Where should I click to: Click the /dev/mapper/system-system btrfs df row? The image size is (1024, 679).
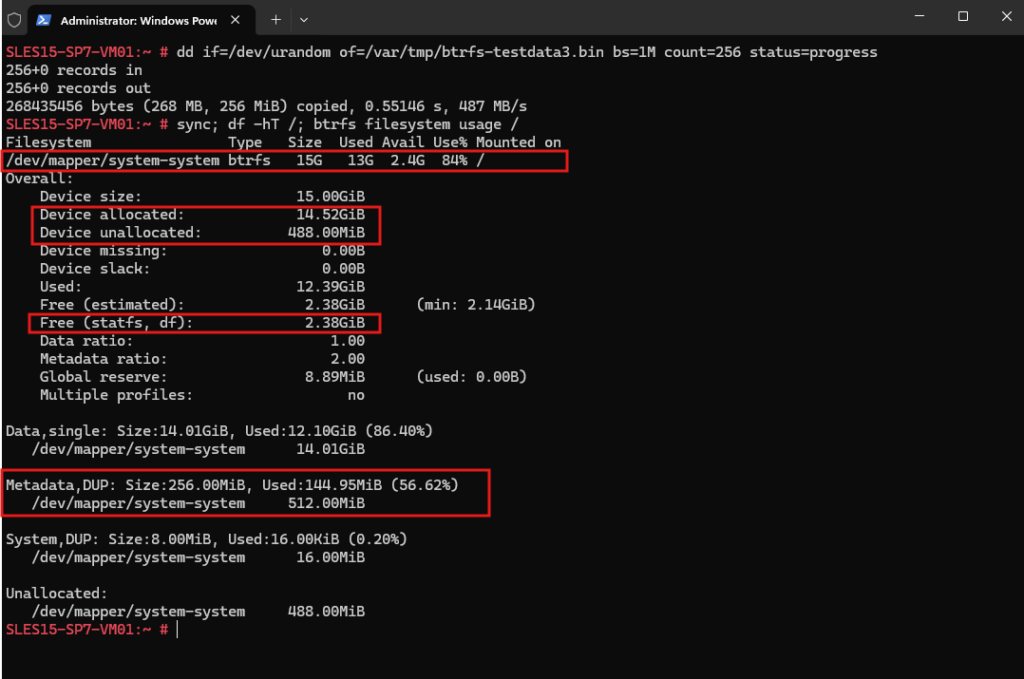pos(285,161)
